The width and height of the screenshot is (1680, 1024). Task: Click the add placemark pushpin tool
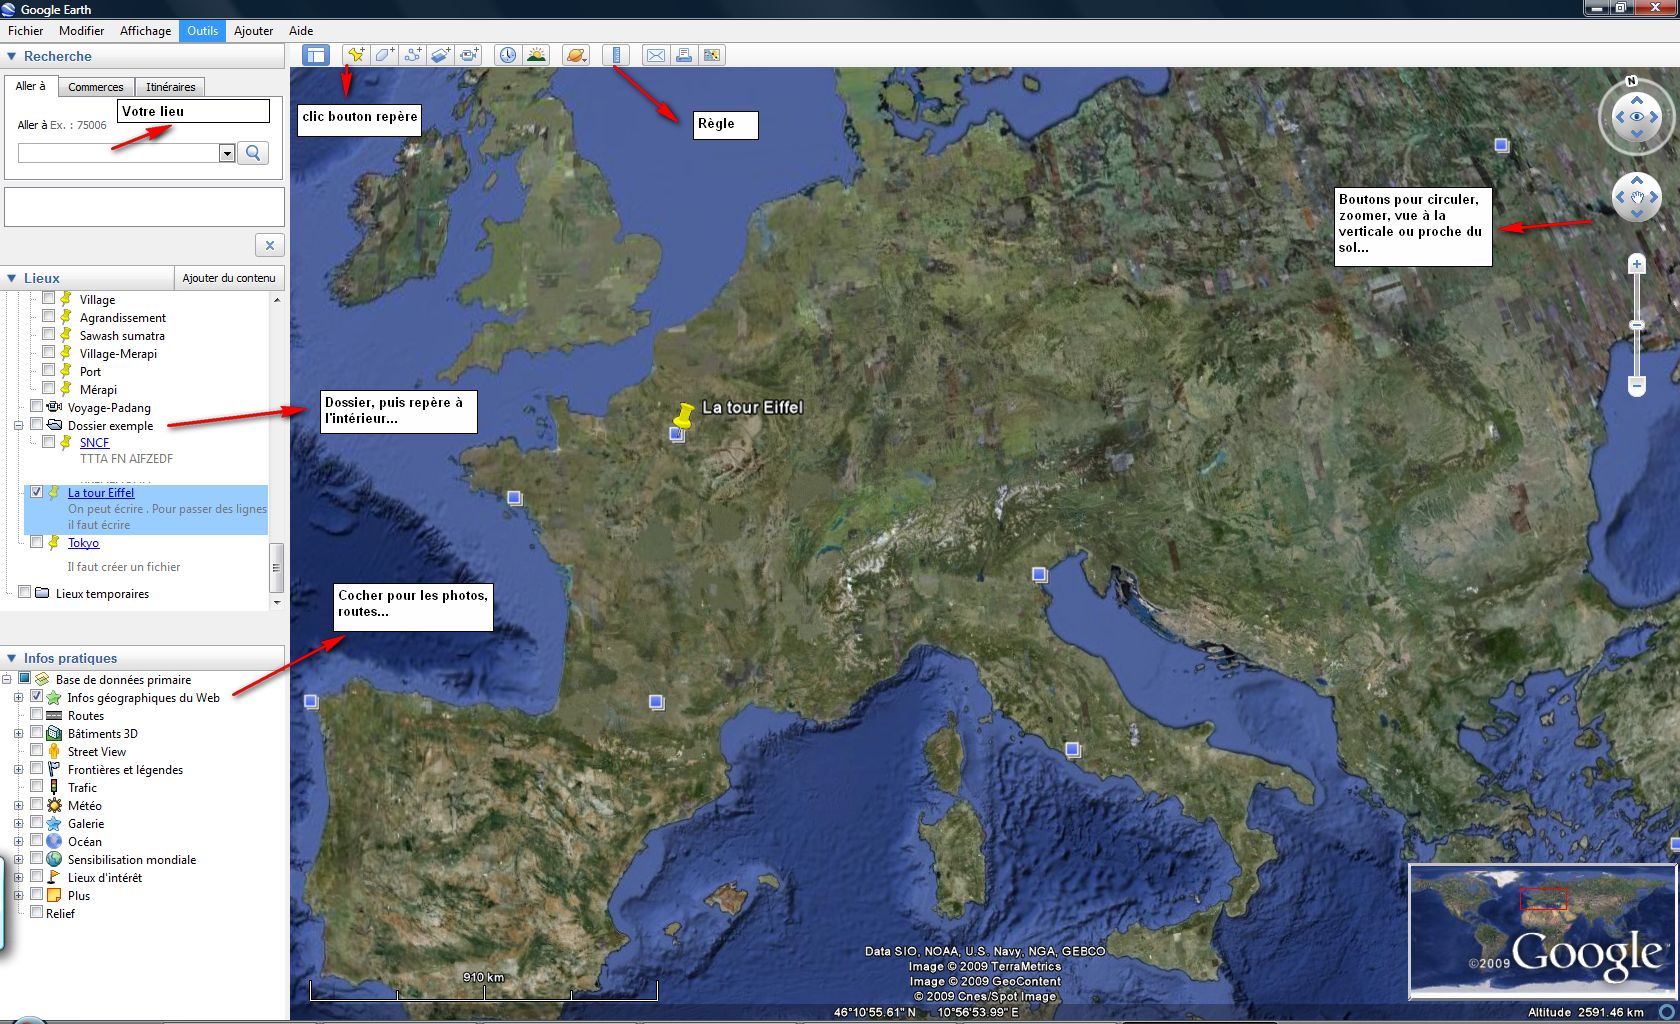356,55
